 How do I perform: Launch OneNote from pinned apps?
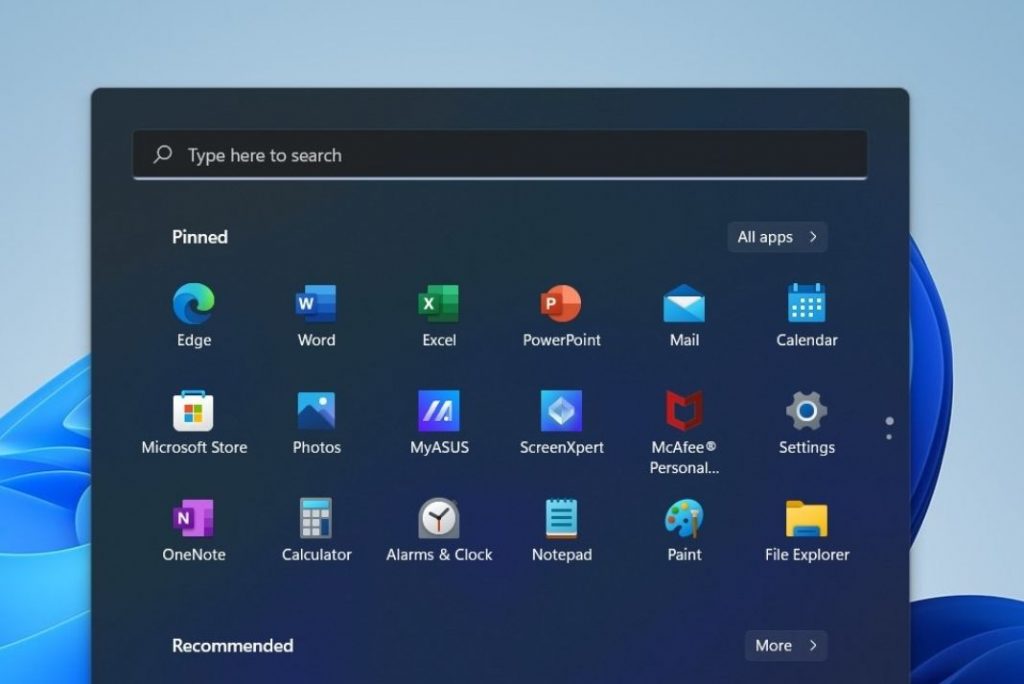pyautogui.click(x=194, y=518)
